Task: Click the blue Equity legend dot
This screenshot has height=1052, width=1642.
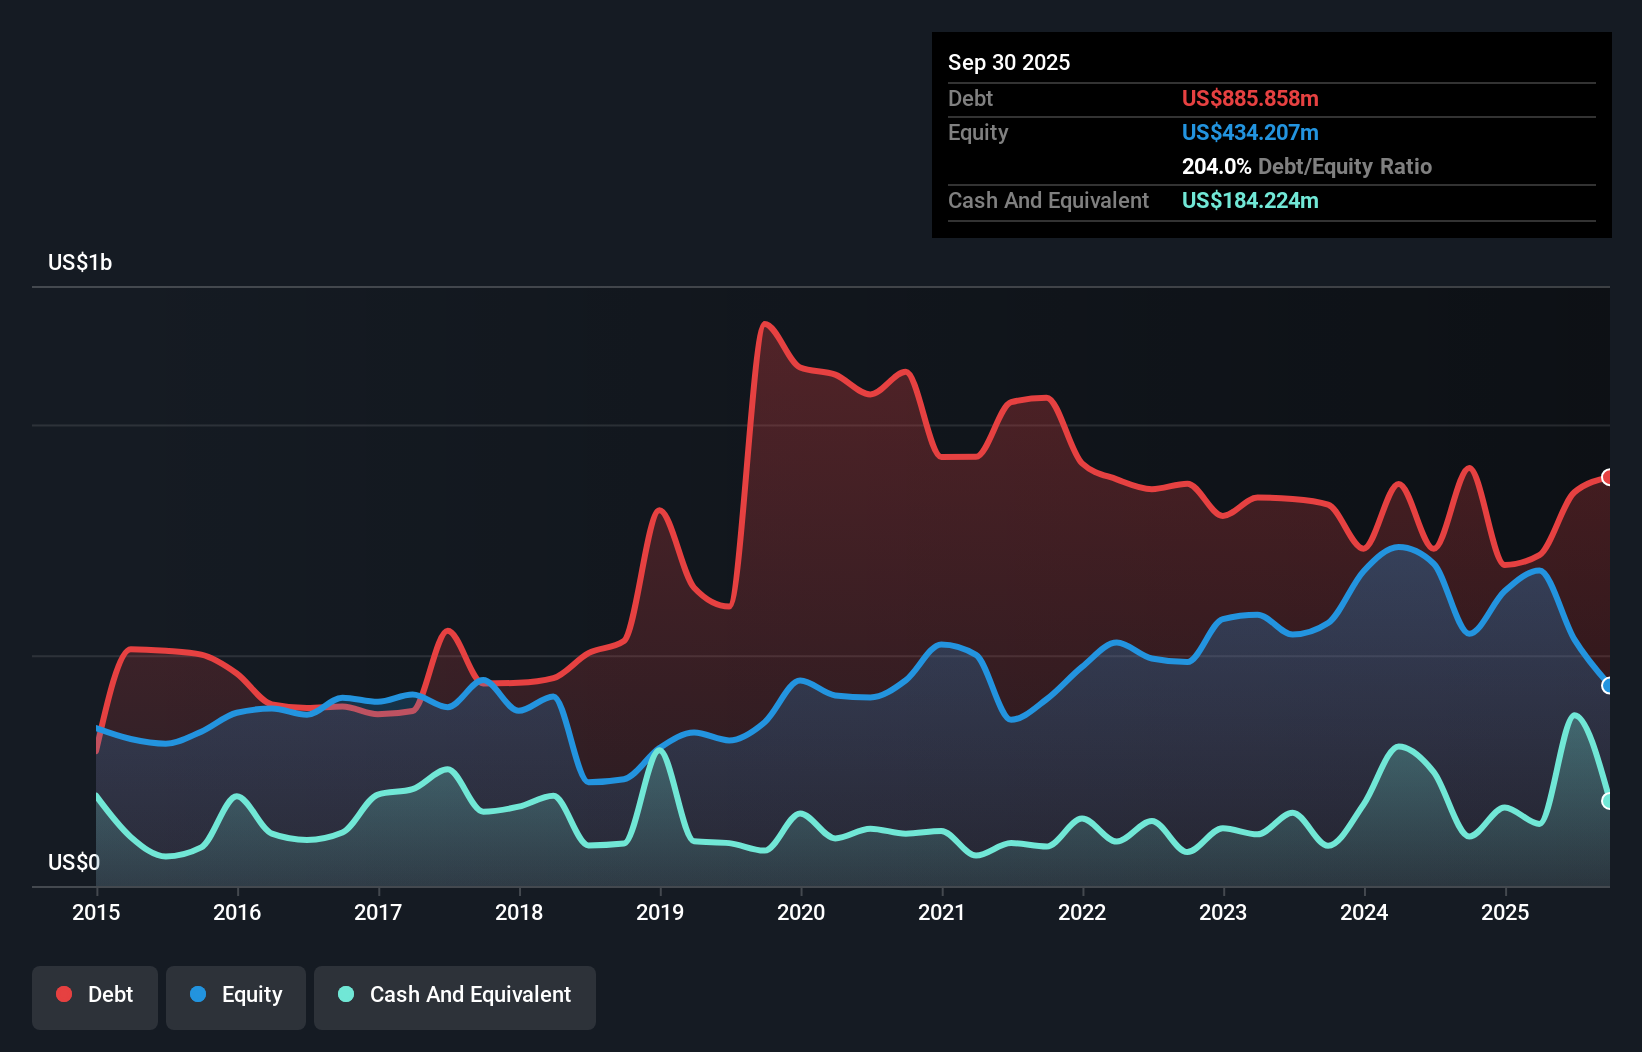Action: coord(200,994)
